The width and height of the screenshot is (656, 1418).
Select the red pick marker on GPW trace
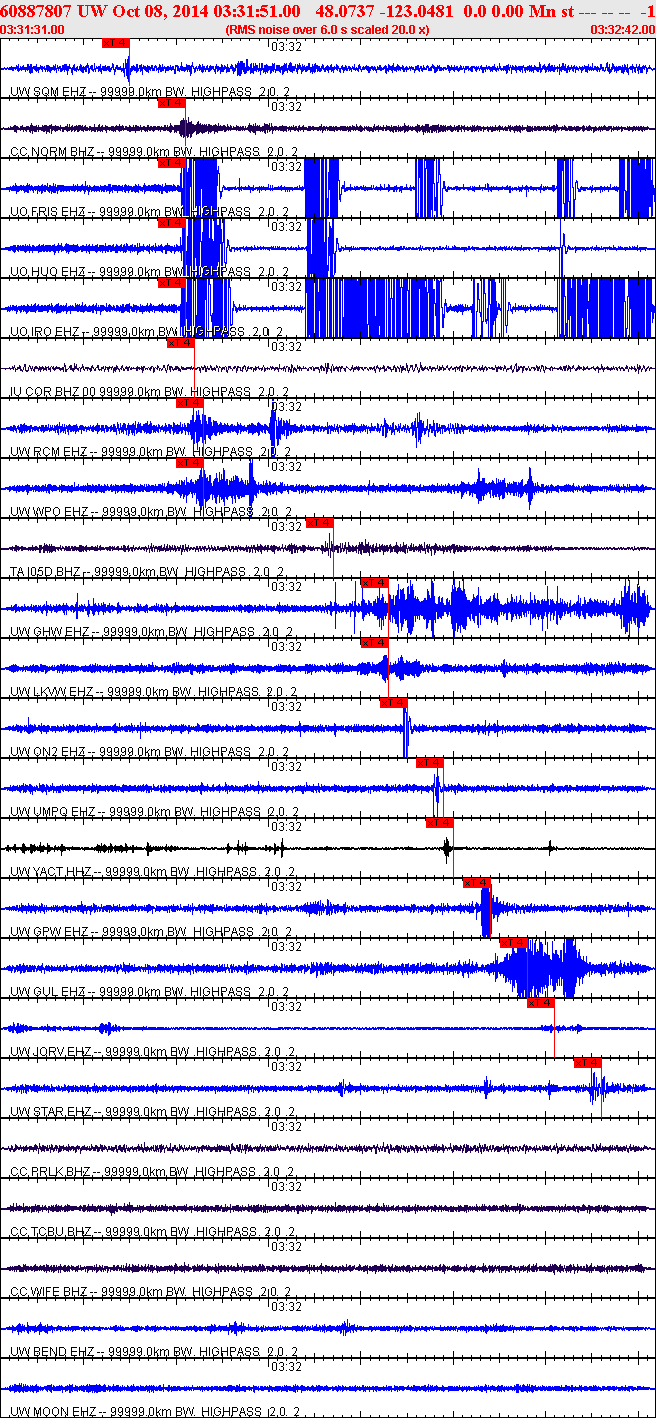coord(477,882)
